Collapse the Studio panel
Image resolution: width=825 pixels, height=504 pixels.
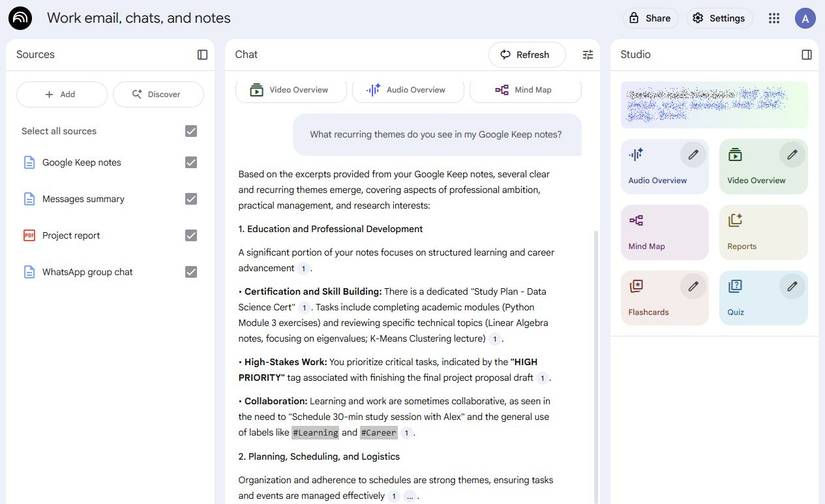coord(806,55)
